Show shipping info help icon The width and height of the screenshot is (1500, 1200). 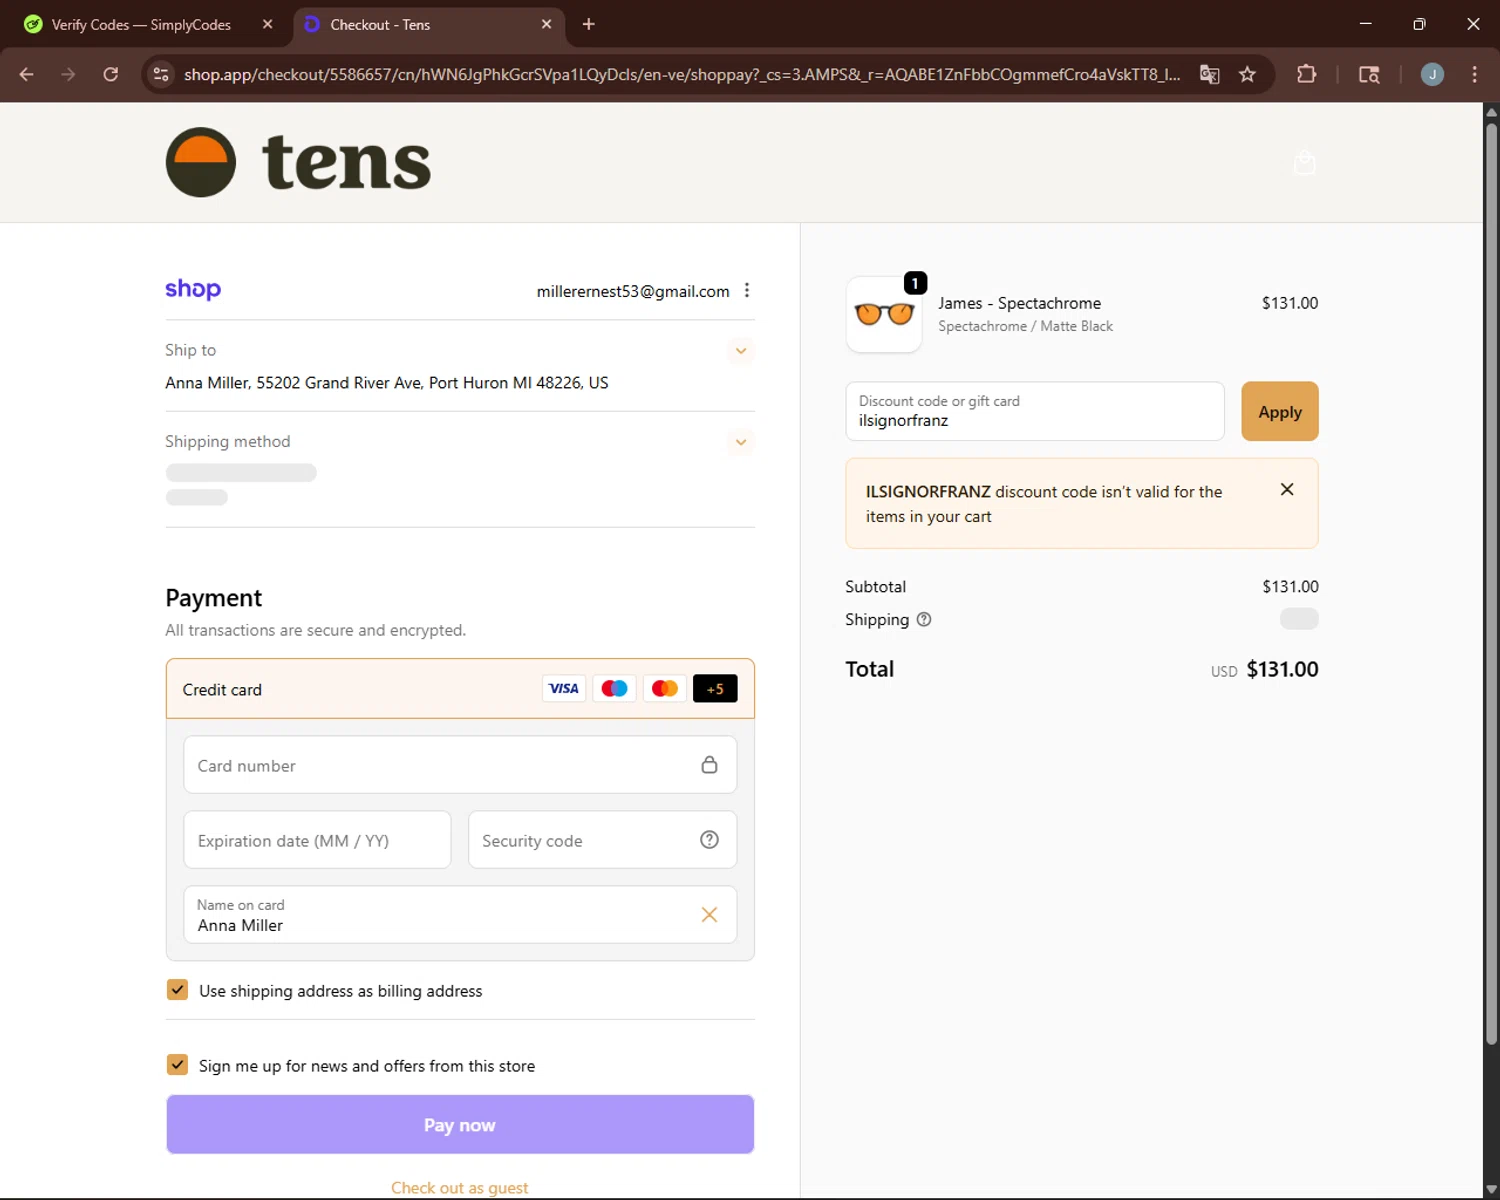point(924,619)
